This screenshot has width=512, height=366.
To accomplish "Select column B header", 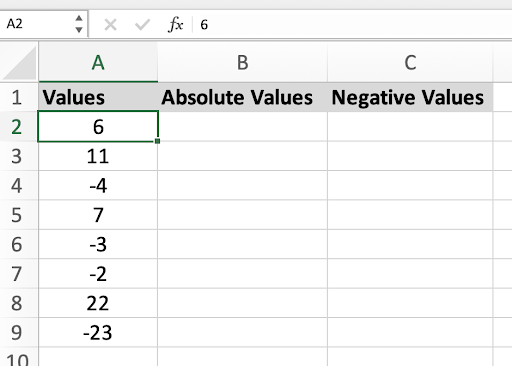I will [x=242, y=62].
